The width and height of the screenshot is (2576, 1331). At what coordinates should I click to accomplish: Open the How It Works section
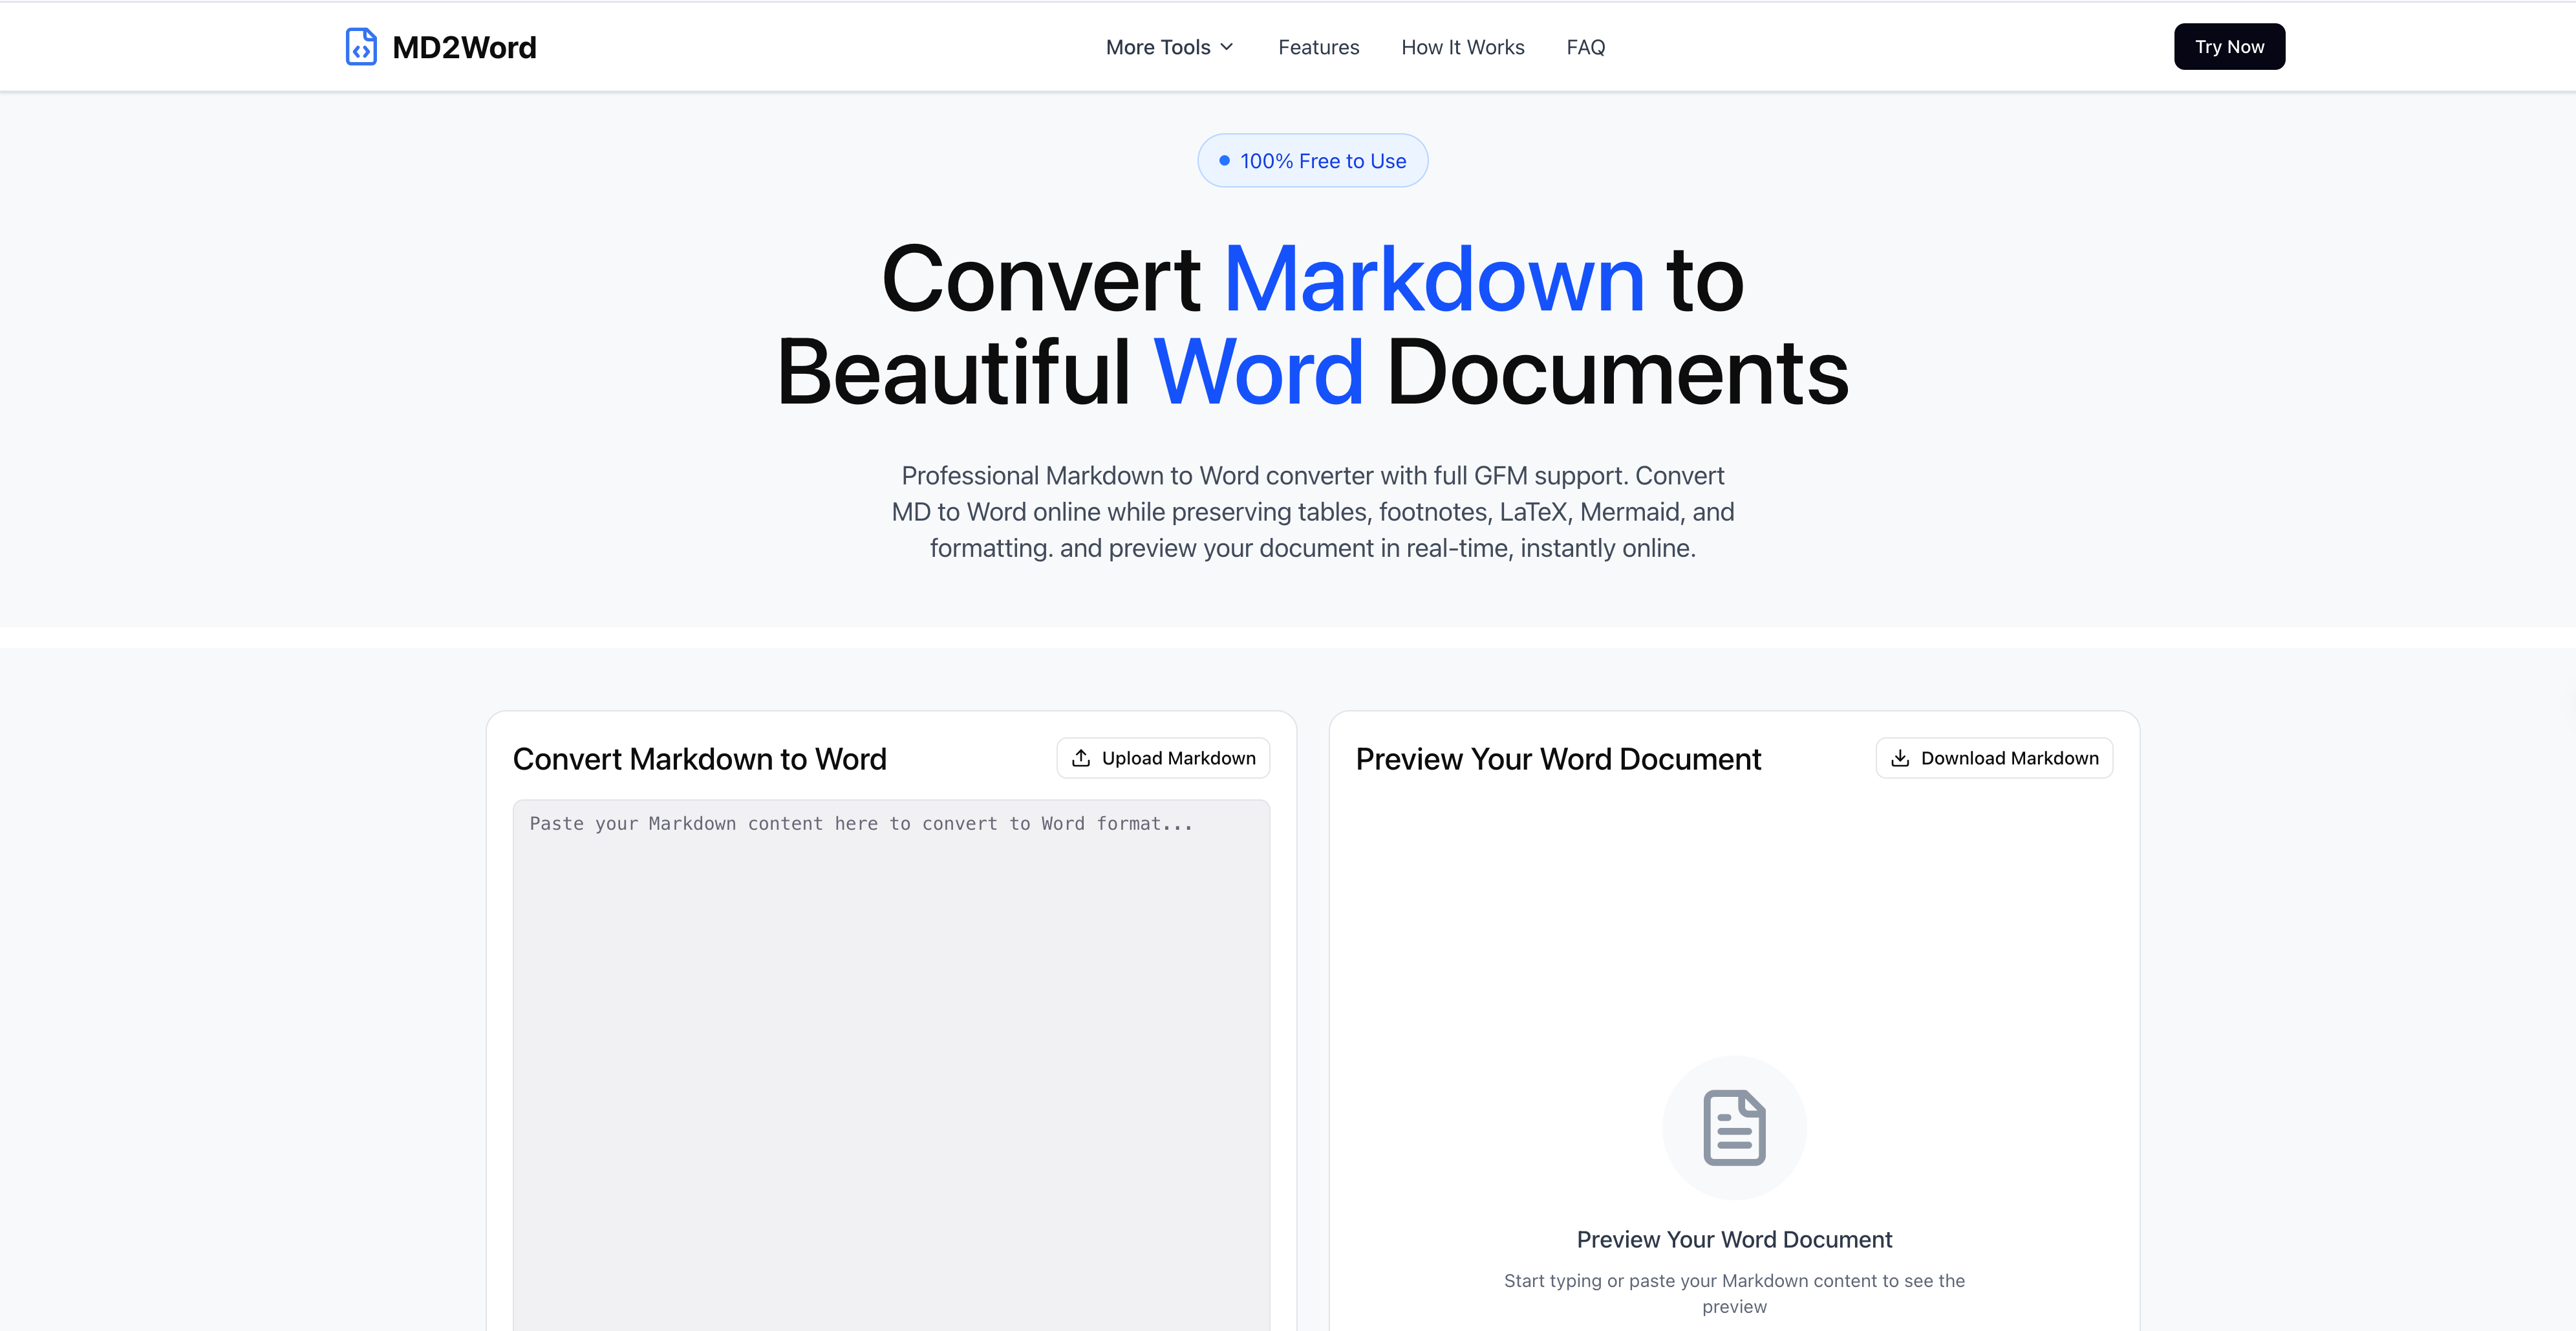[x=1462, y=46]
